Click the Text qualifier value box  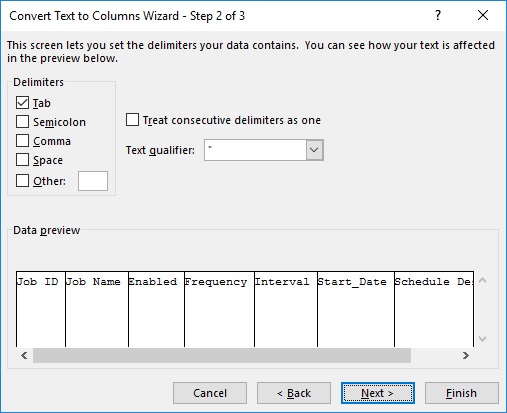pyautogui.click(x=255, y=150)
